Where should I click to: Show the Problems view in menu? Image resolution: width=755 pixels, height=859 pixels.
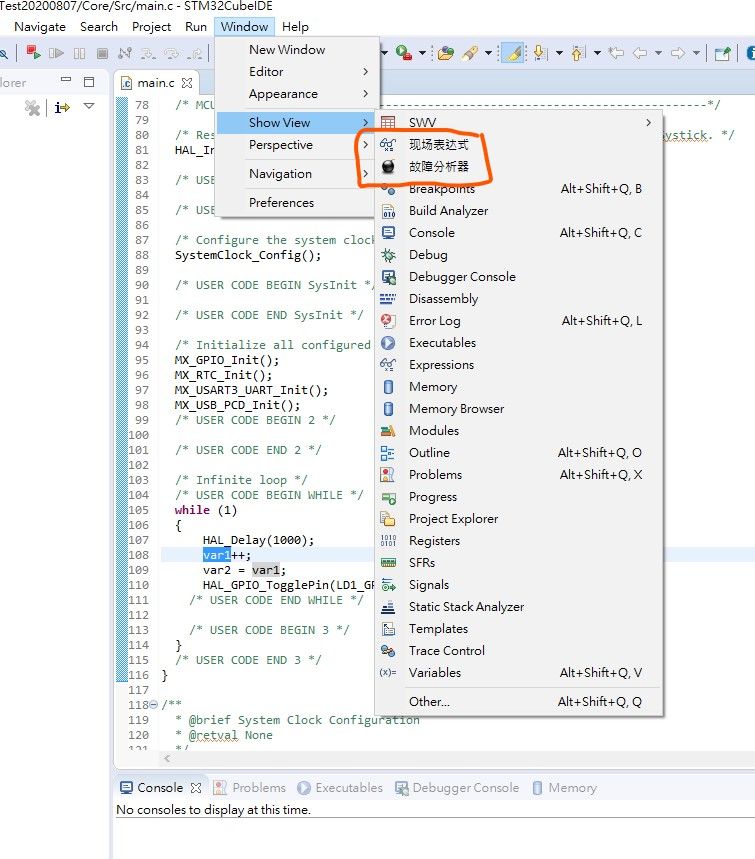point(518,474)
